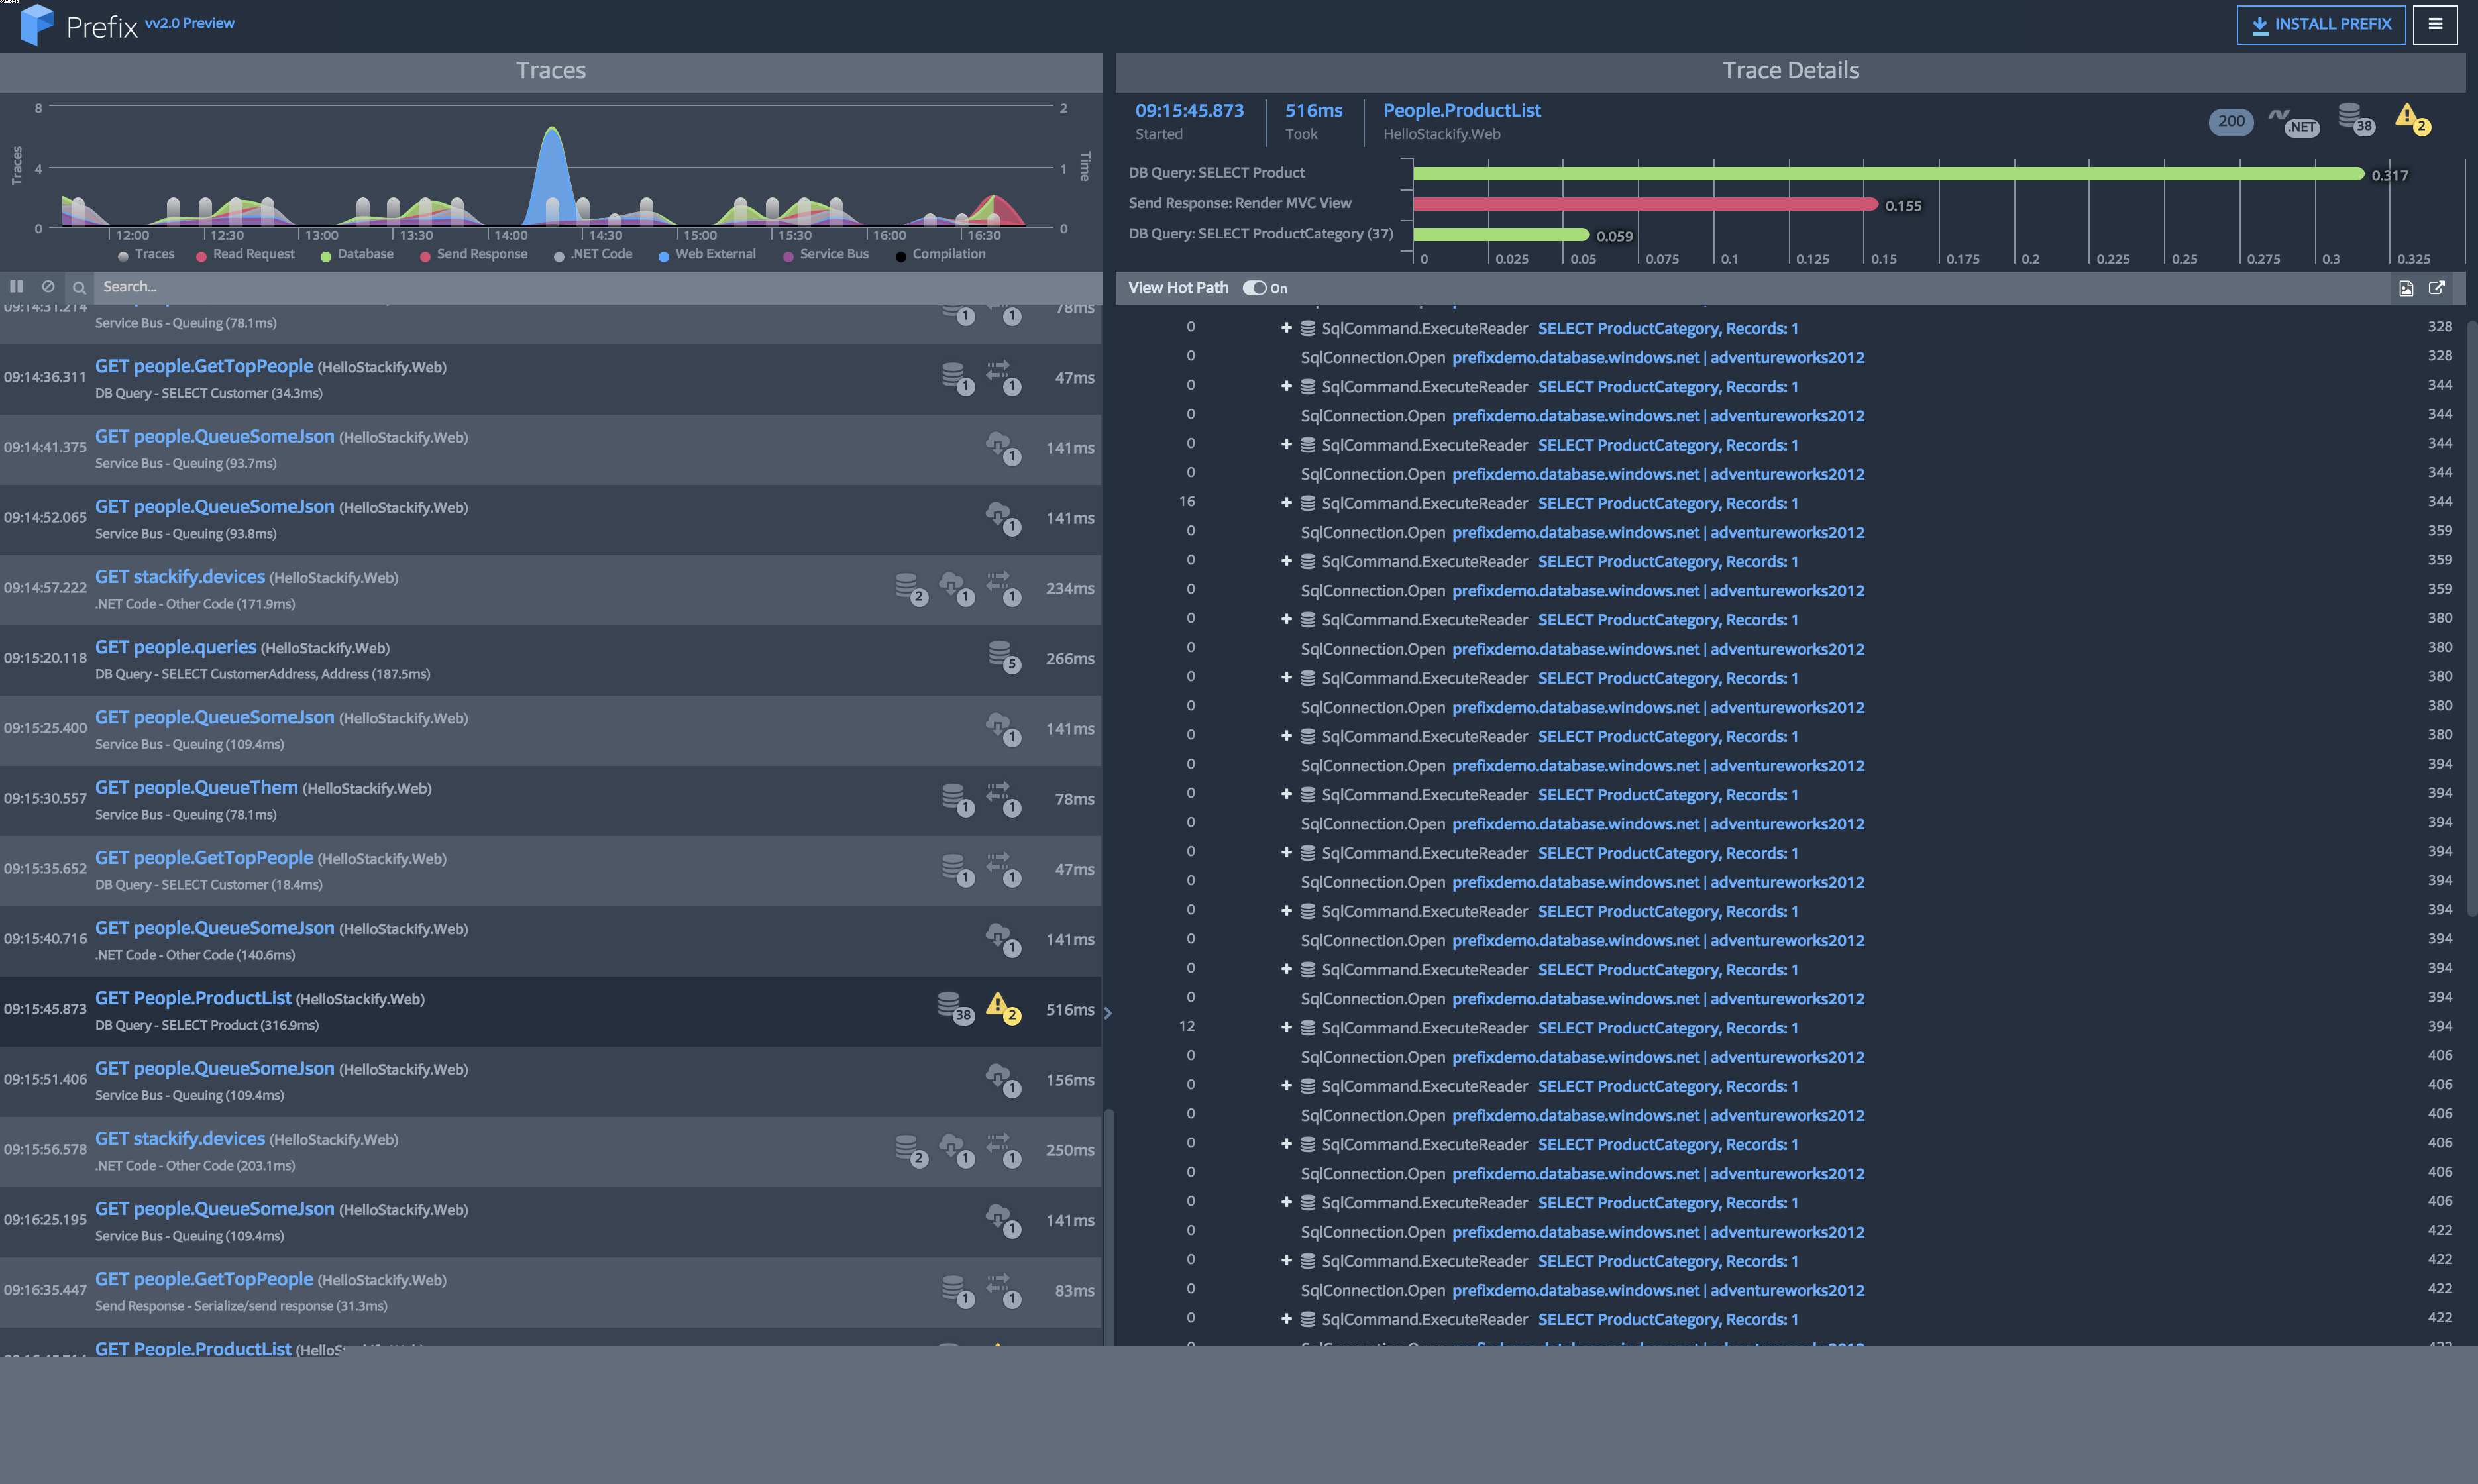This screenshot has width=2478, height=1484.
Task: Open the hamburger menu
Action: (x=2434, y=24)
